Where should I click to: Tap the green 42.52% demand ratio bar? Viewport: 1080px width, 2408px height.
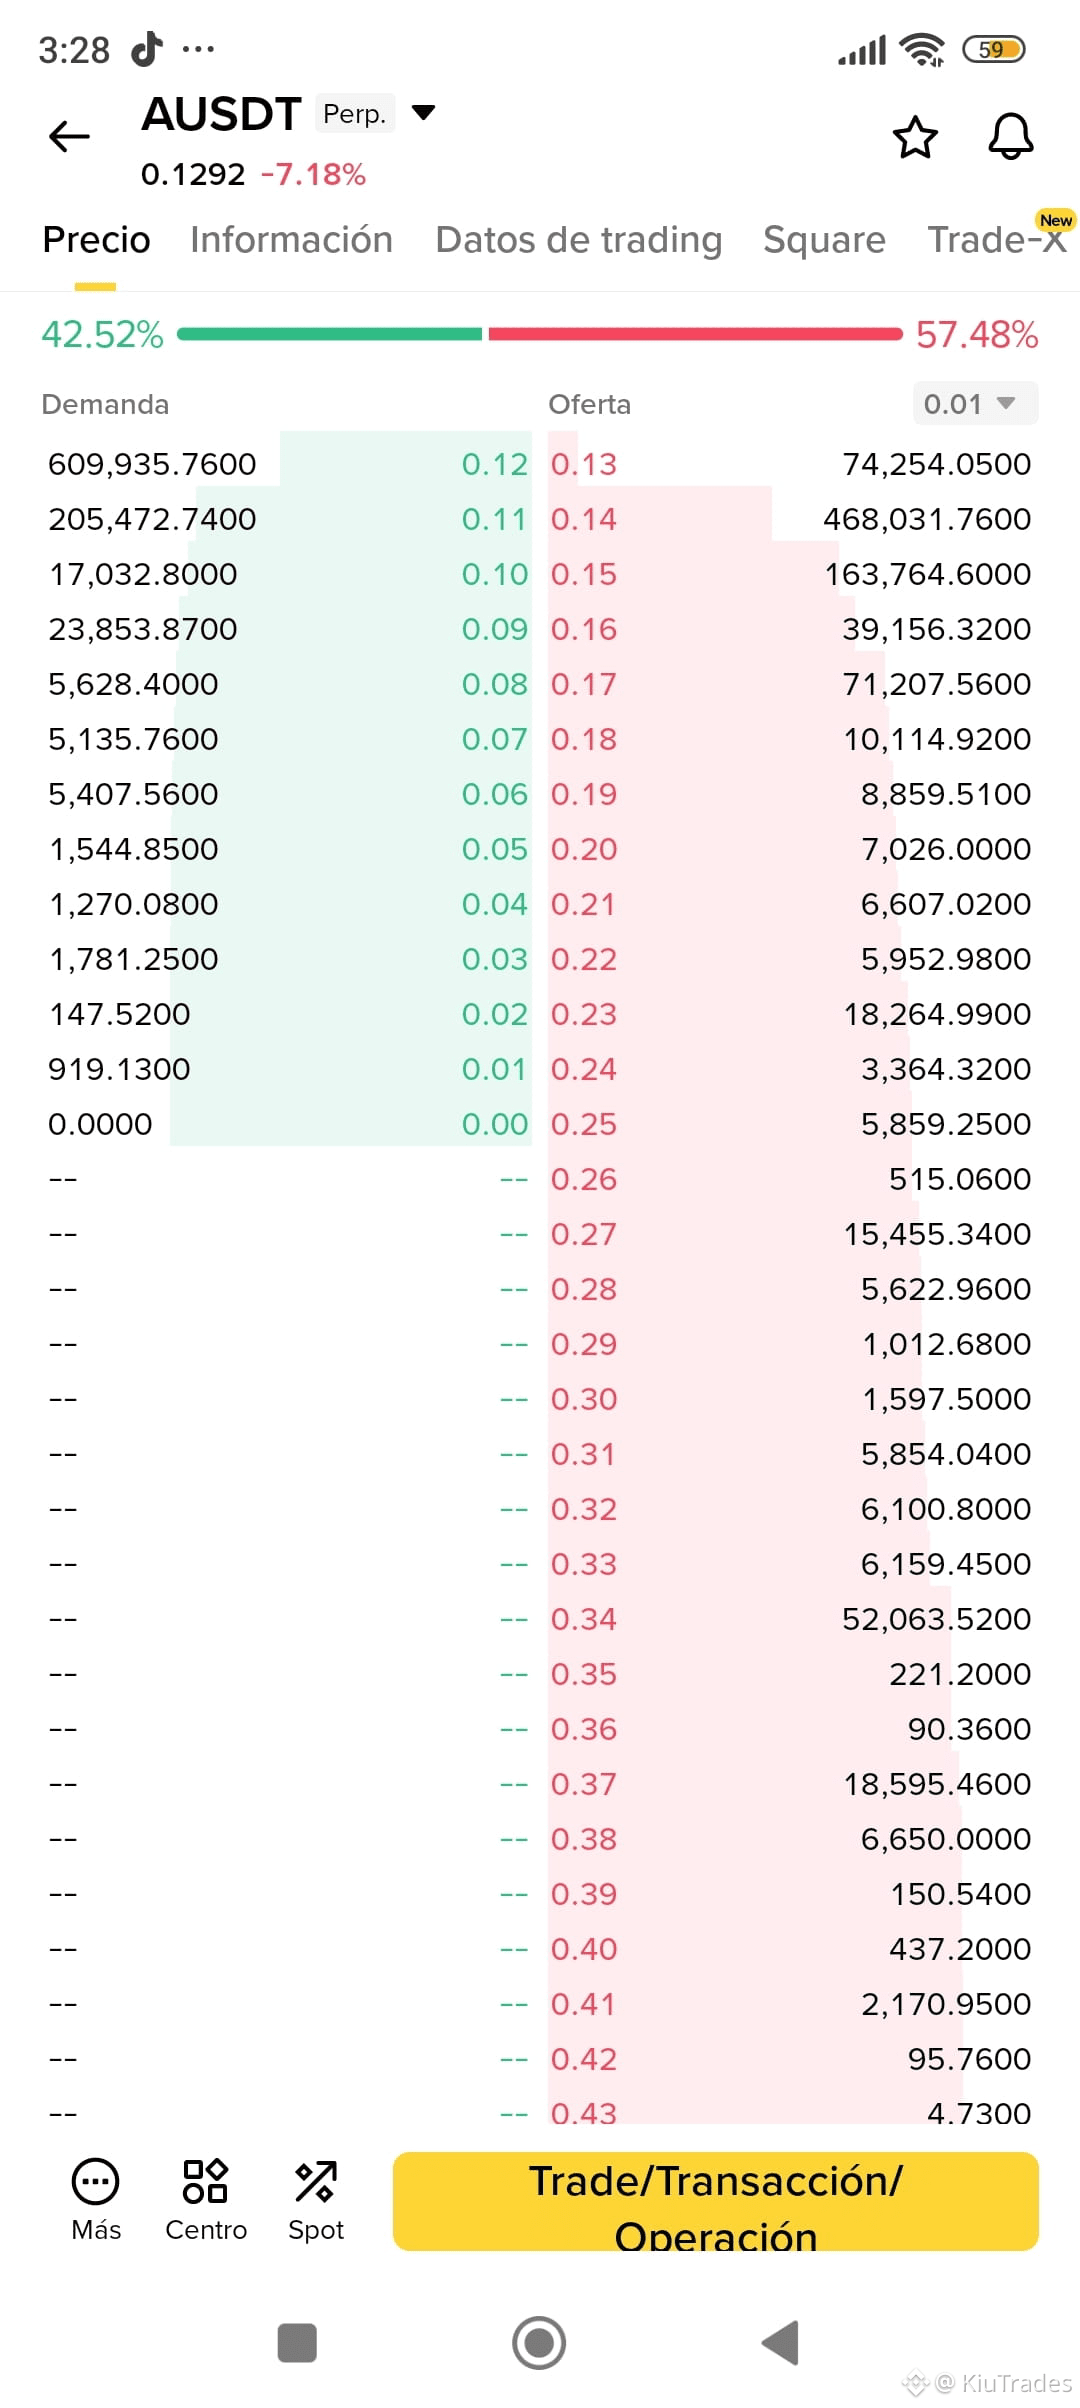coord(330,335)
